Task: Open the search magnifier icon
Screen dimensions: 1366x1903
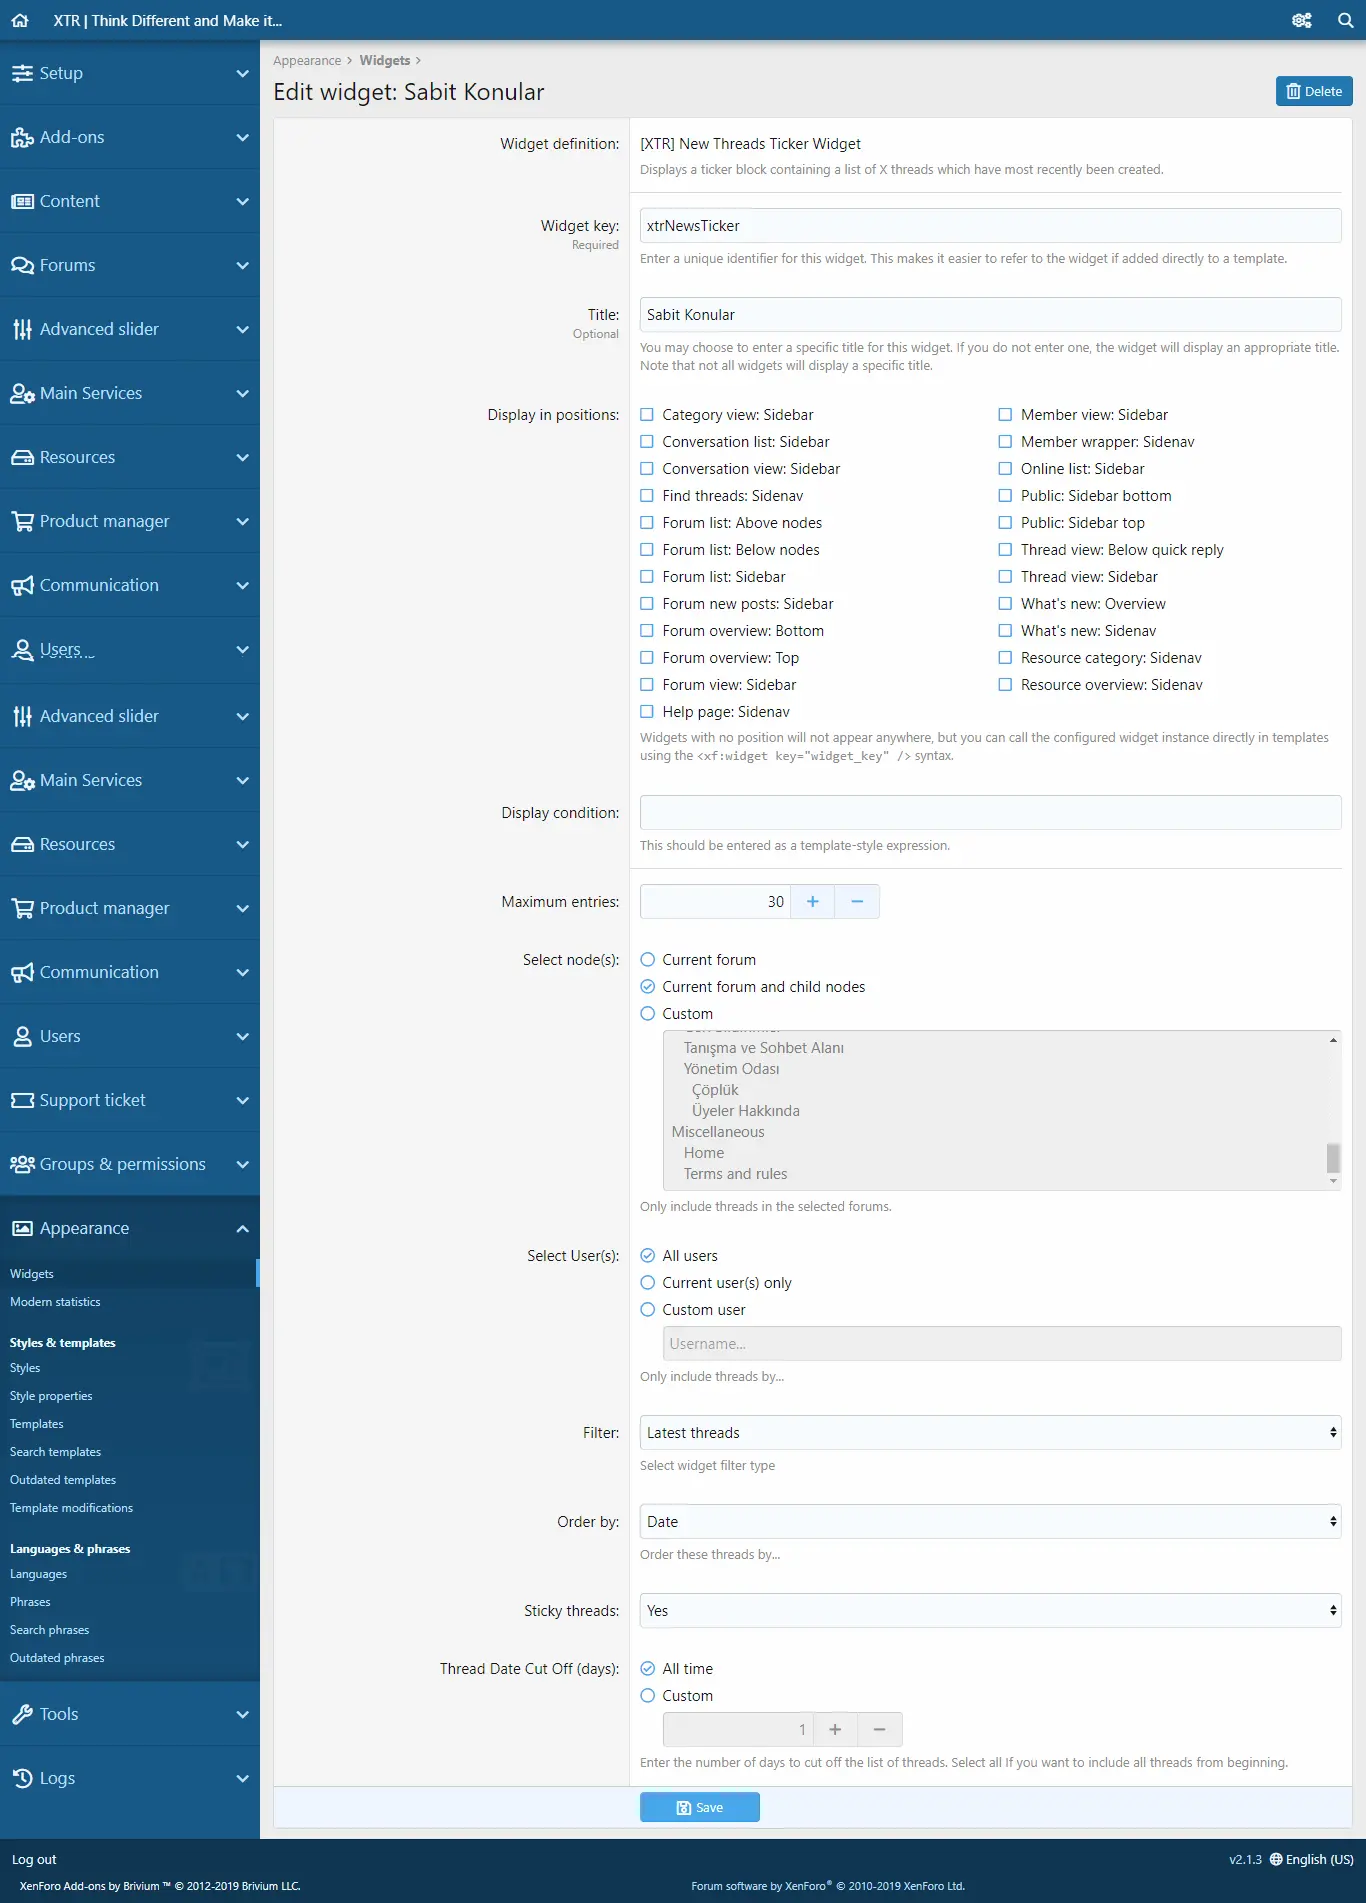Action: click(x=1345, y=20)
